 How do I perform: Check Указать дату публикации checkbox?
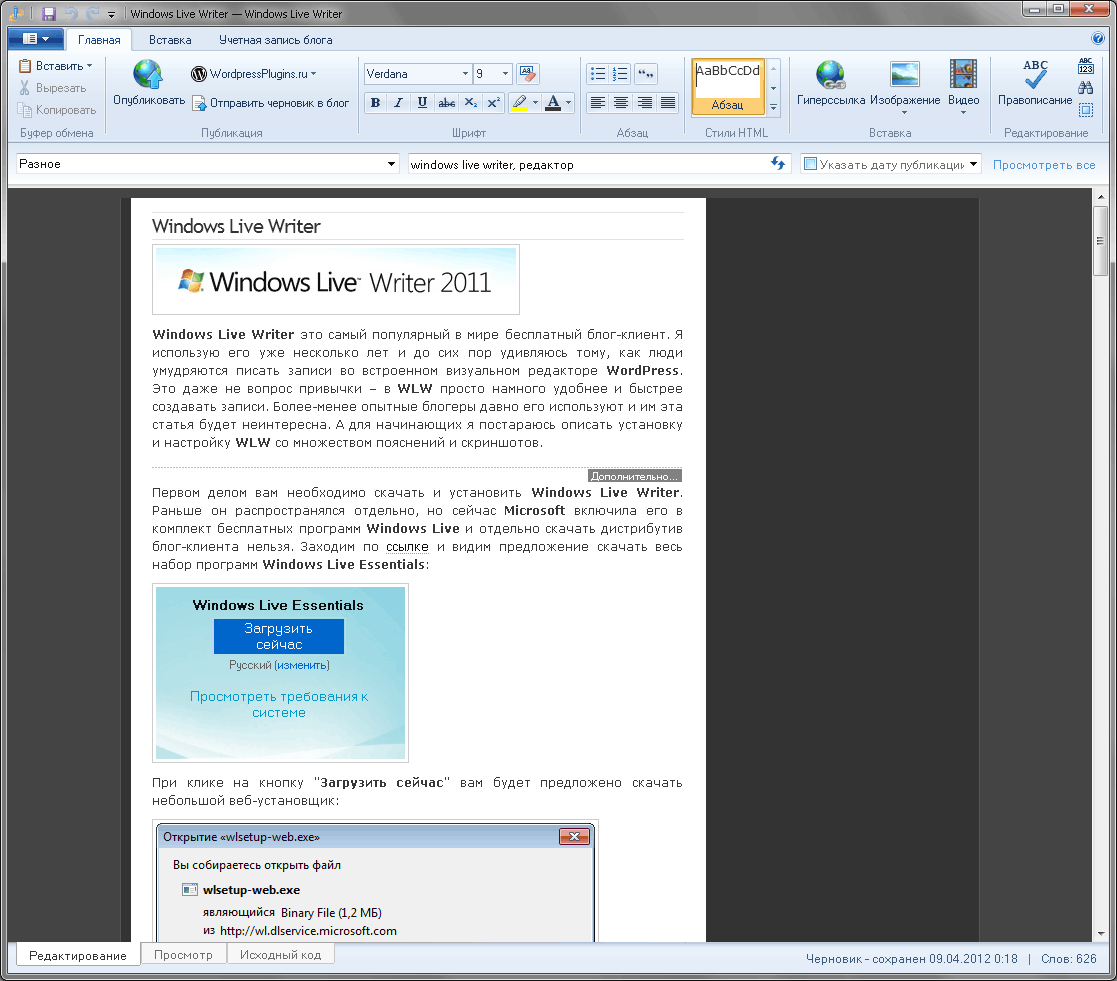click(x=810, y=164)
